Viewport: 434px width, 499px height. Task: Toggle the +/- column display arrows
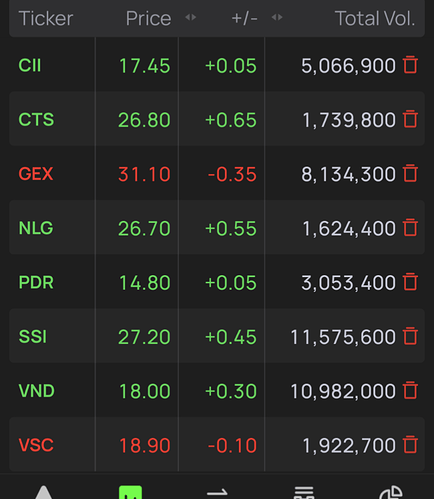pyautogui.click(x=277, y=17)
